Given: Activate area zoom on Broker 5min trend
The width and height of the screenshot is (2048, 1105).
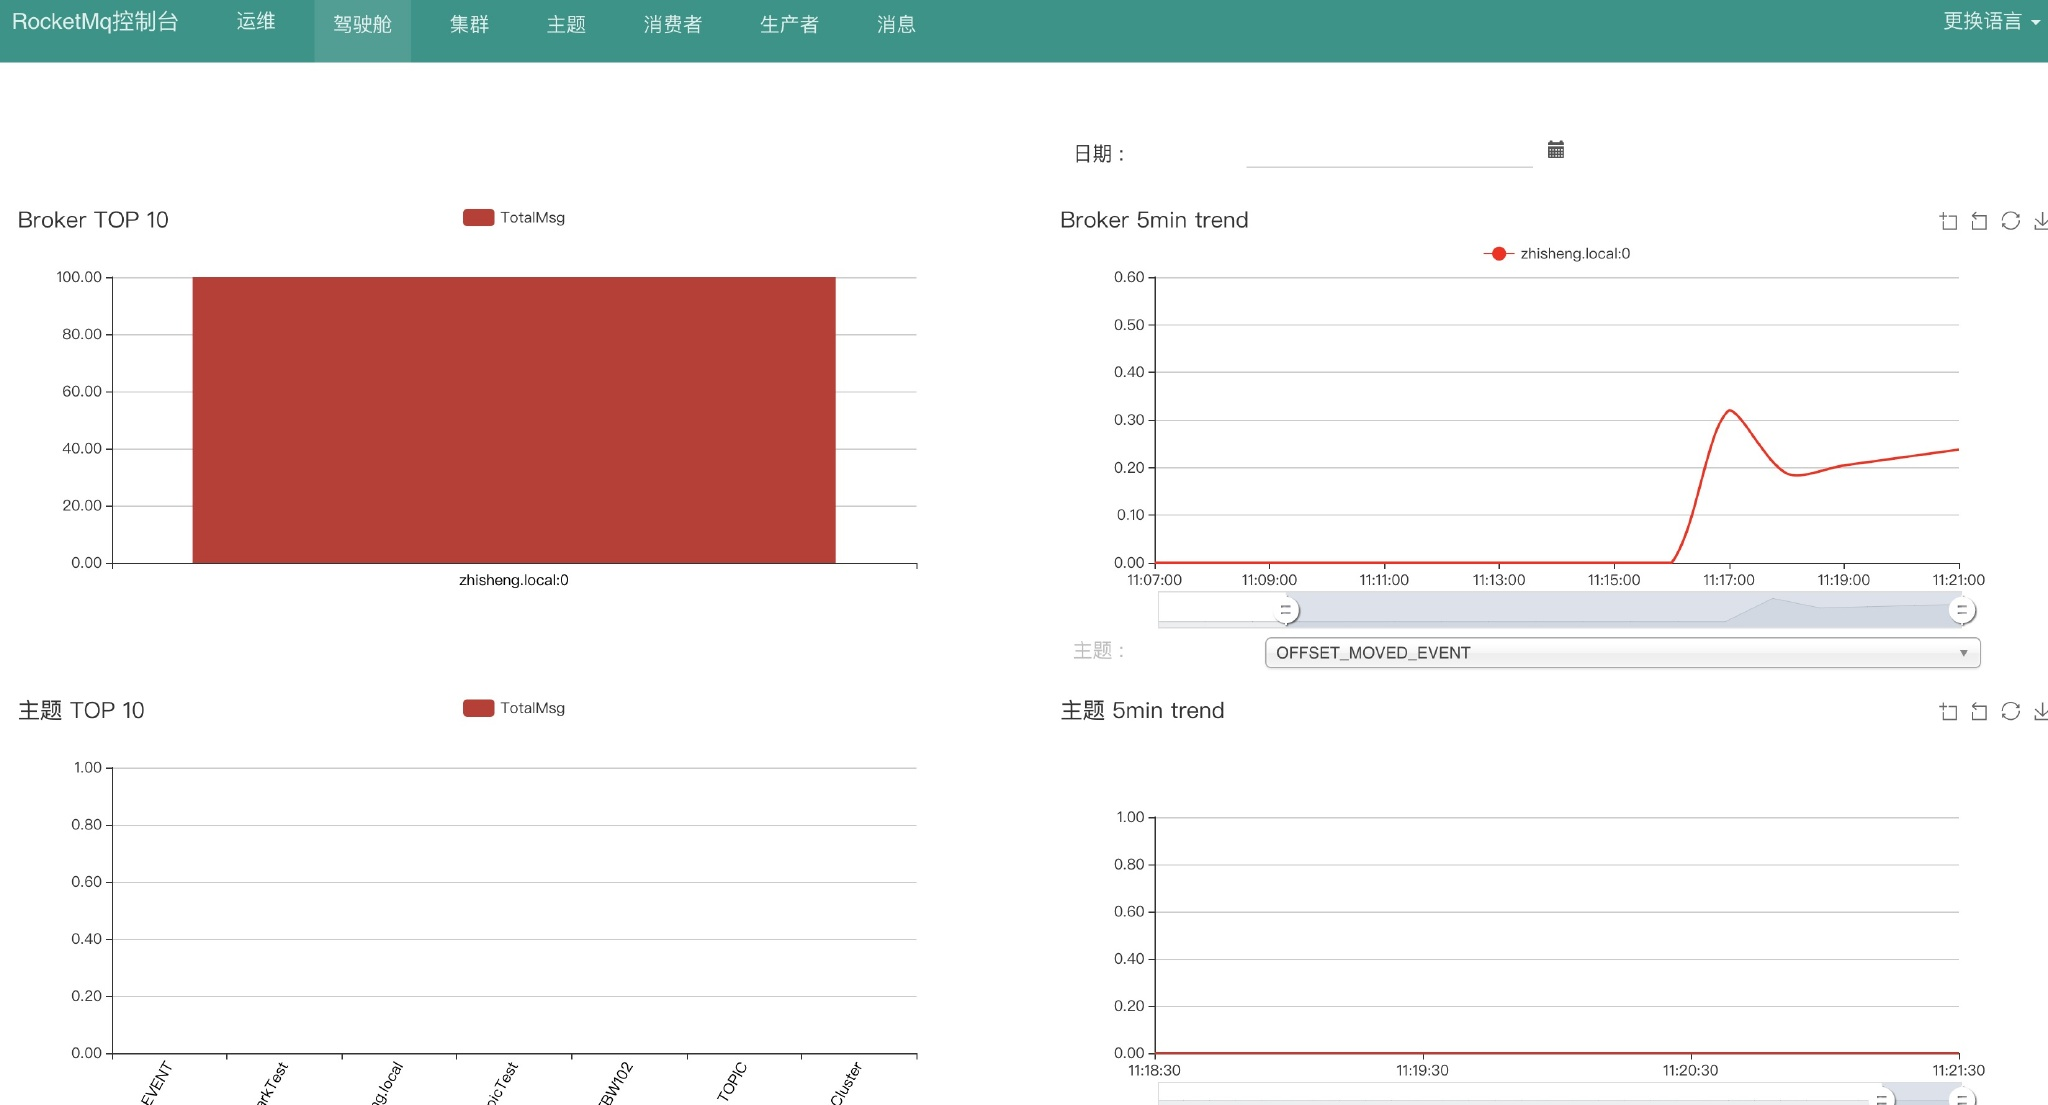Looking at the screenshot, I should coord(1948,221).
